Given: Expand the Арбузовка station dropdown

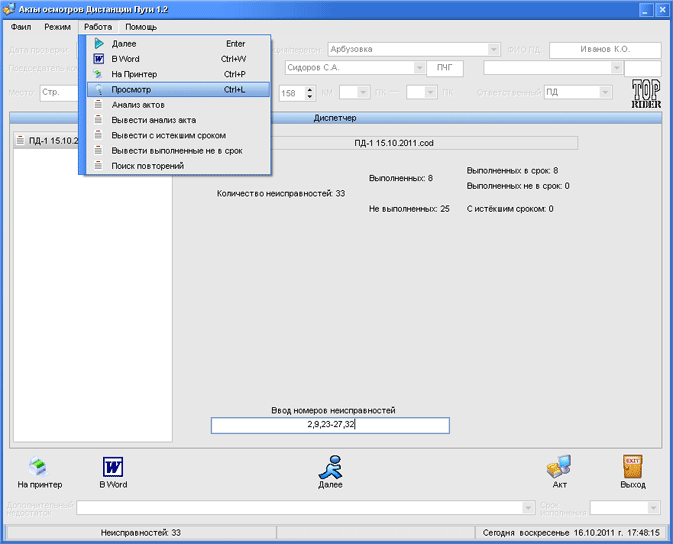Looking at the screenshot, I should click(494, 49).
